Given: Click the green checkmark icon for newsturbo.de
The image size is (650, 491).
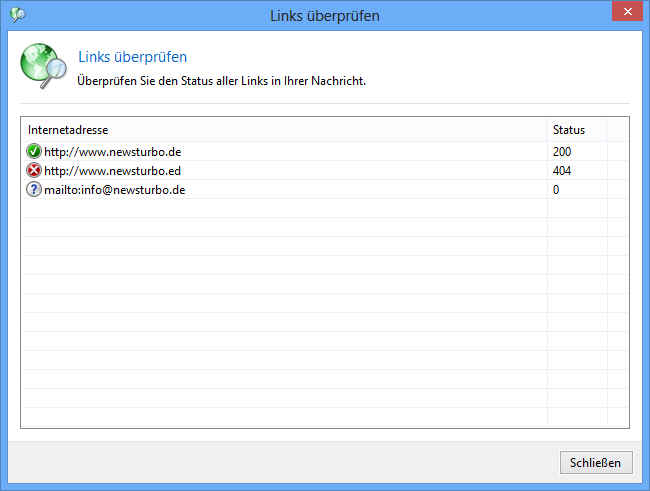Looking at the screenshot, I should 34,151.
